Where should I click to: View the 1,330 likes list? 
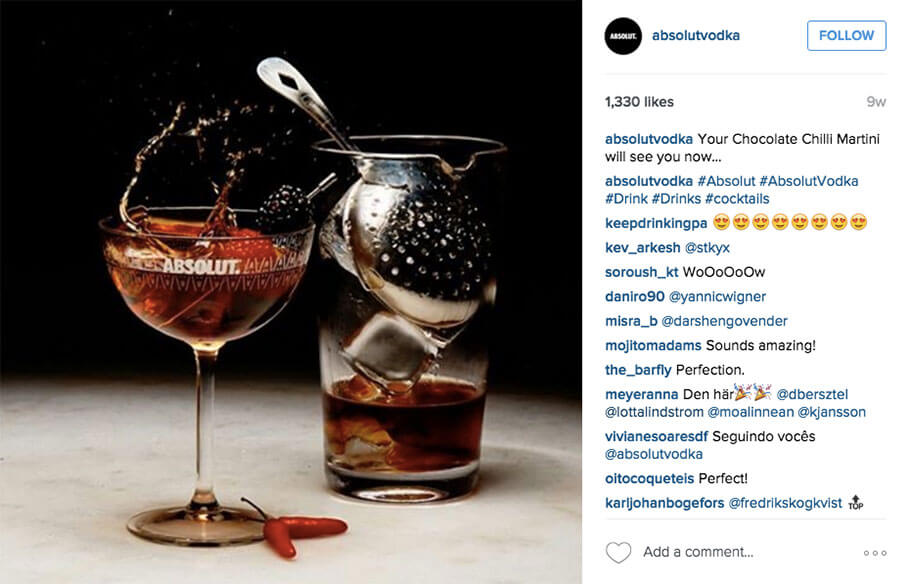tap(639, 102)
